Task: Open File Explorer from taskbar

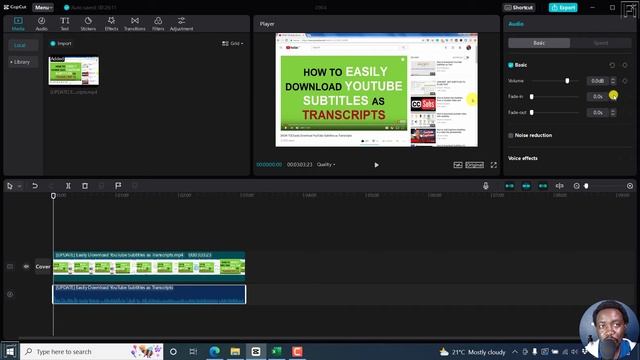Action: click(x=235, y=351)
